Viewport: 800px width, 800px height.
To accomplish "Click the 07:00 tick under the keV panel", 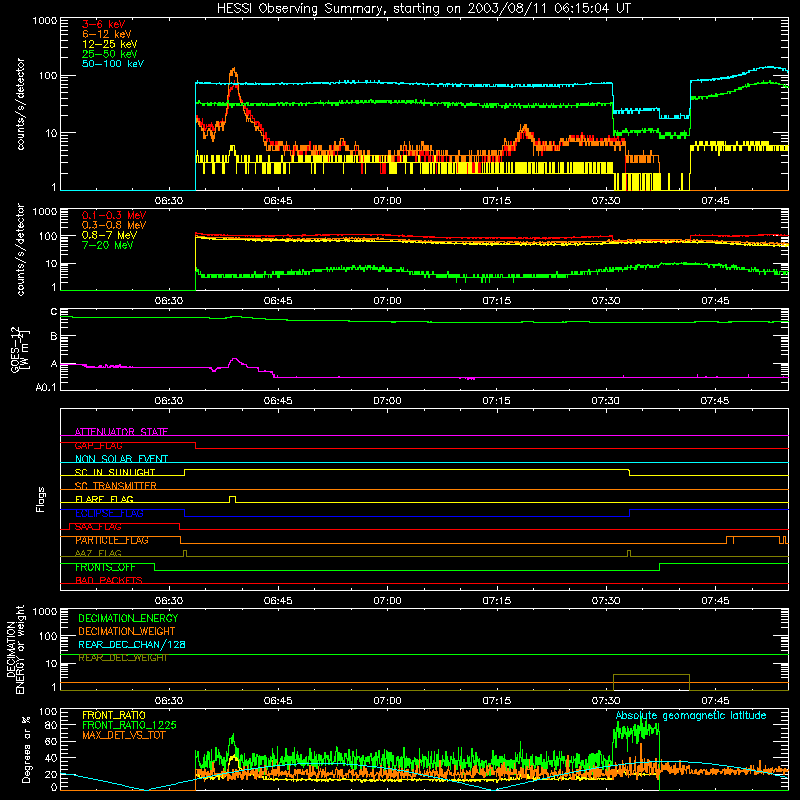I will [387, 201].
